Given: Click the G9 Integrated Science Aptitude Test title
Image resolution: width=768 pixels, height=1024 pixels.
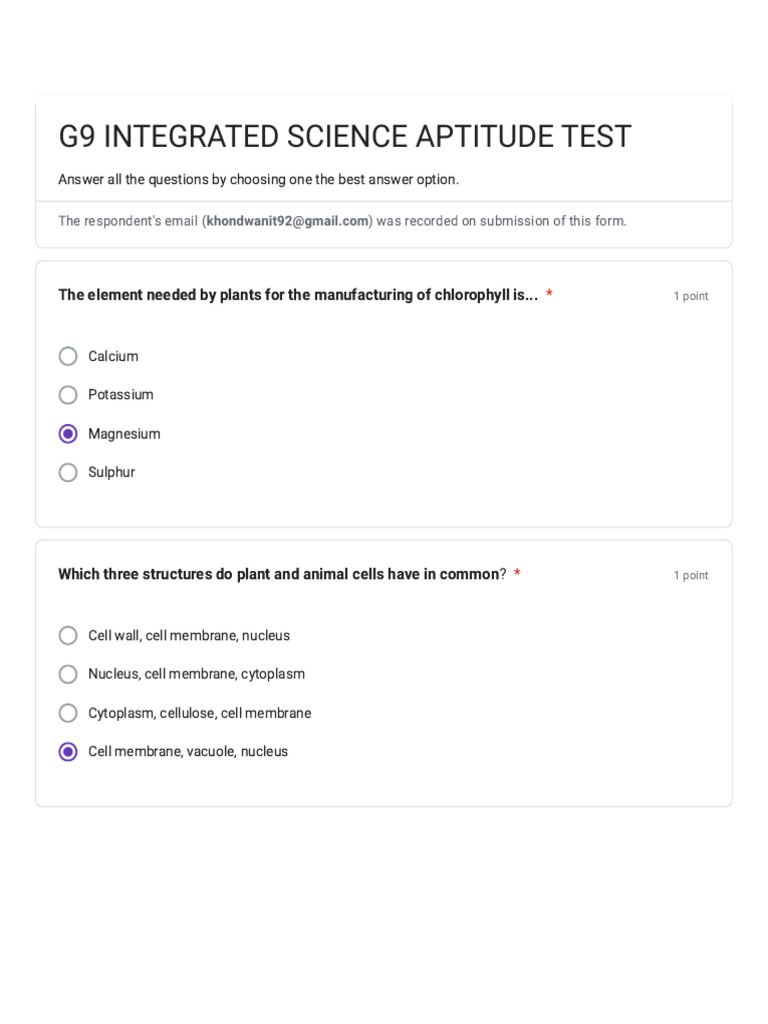Looking at the screenshot, I should tap(345, 136).
